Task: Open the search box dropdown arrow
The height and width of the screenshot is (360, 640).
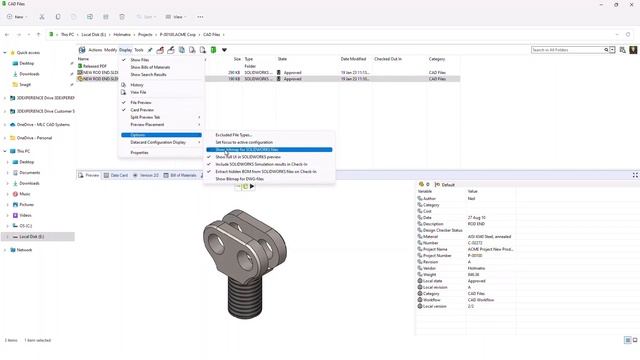Action: pos(612,50)
